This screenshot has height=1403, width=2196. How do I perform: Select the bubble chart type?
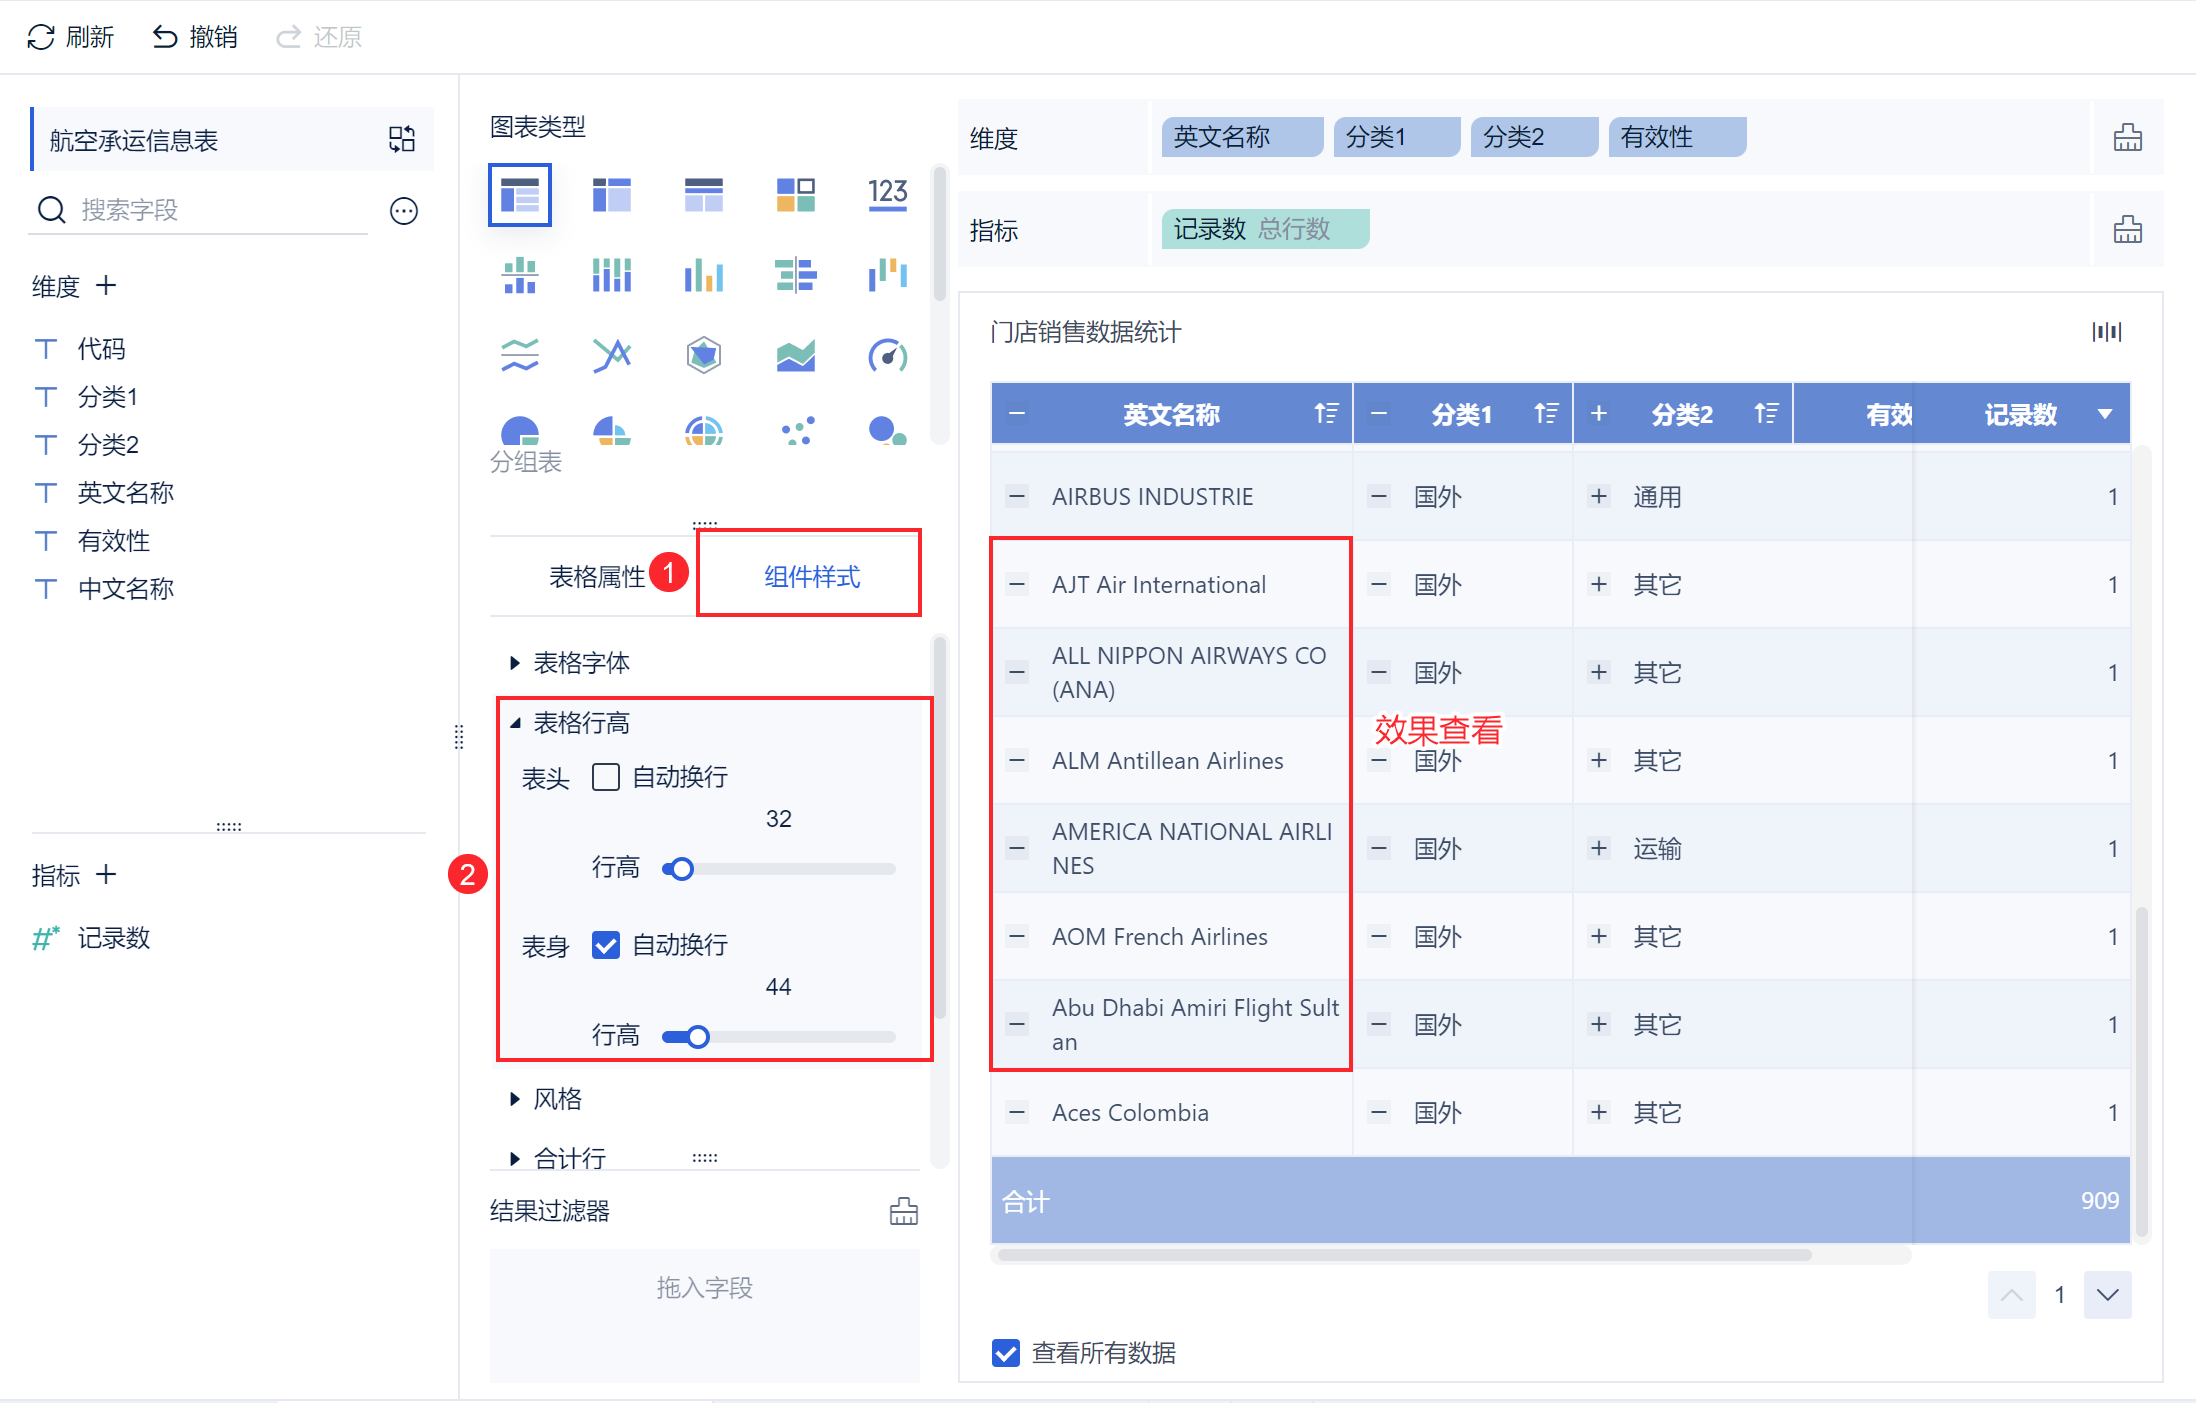(888, 431)
